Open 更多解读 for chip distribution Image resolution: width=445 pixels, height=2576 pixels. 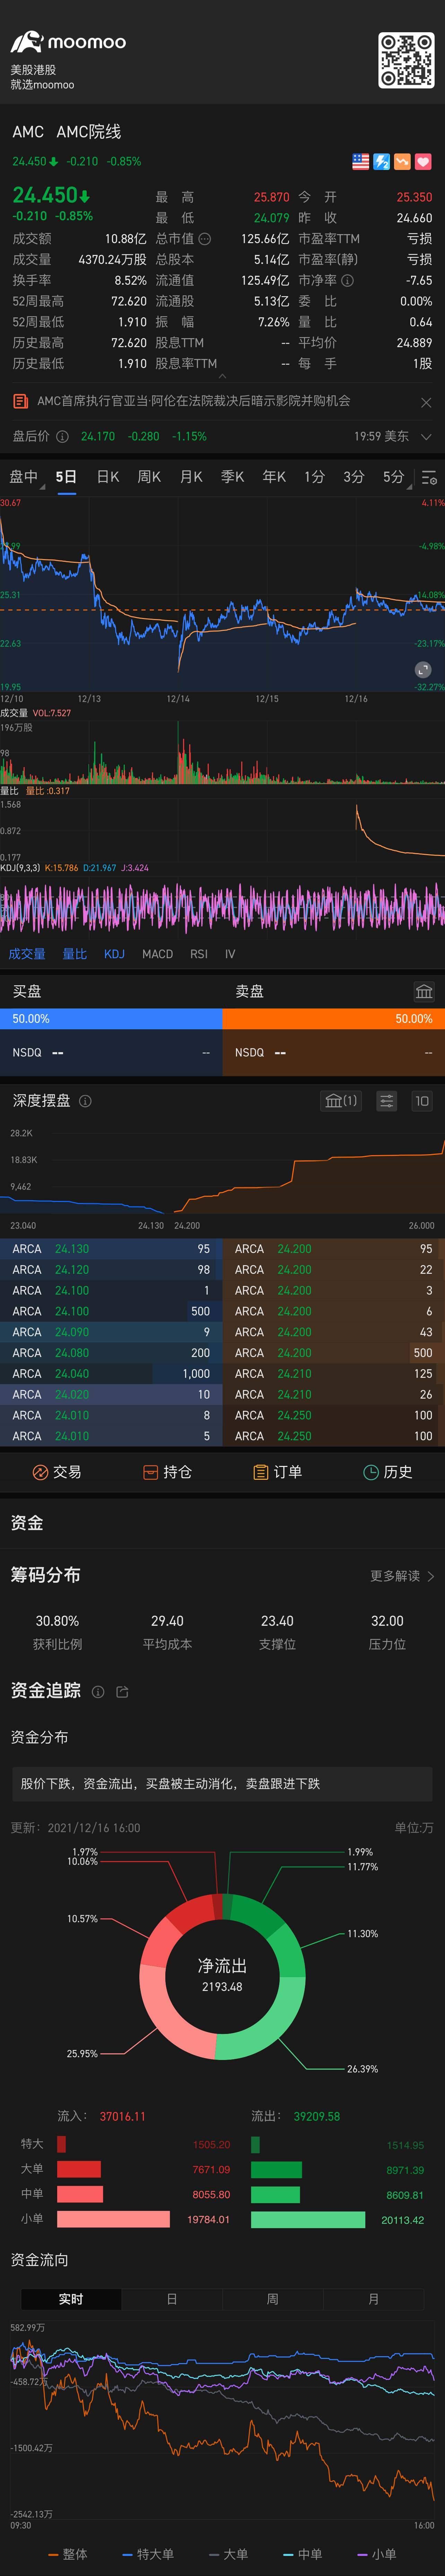pos(402,1576)
